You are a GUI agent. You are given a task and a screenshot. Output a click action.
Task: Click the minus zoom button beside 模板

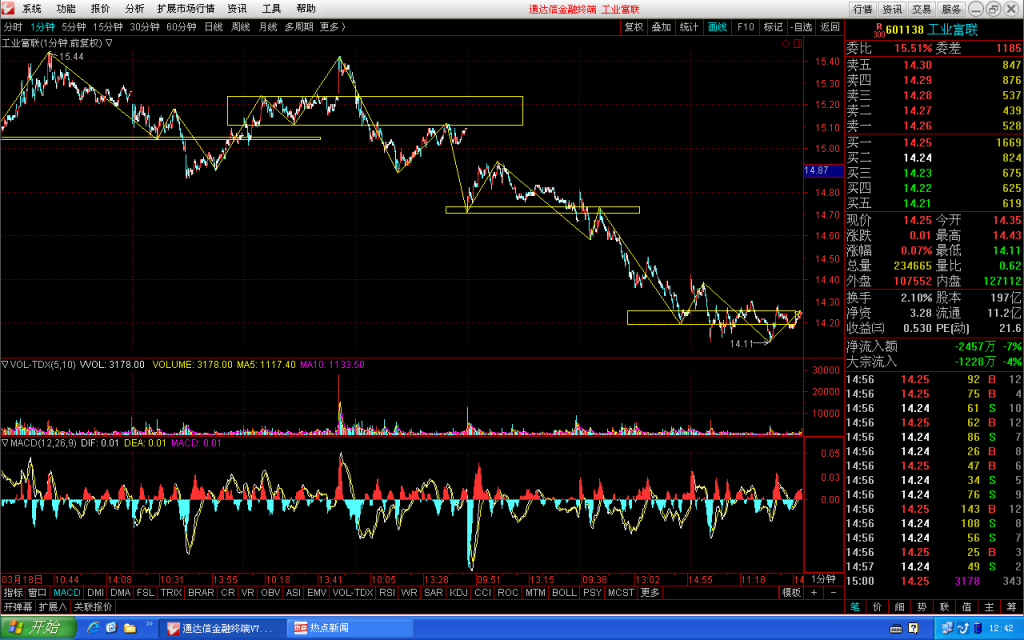coord(833,592)
